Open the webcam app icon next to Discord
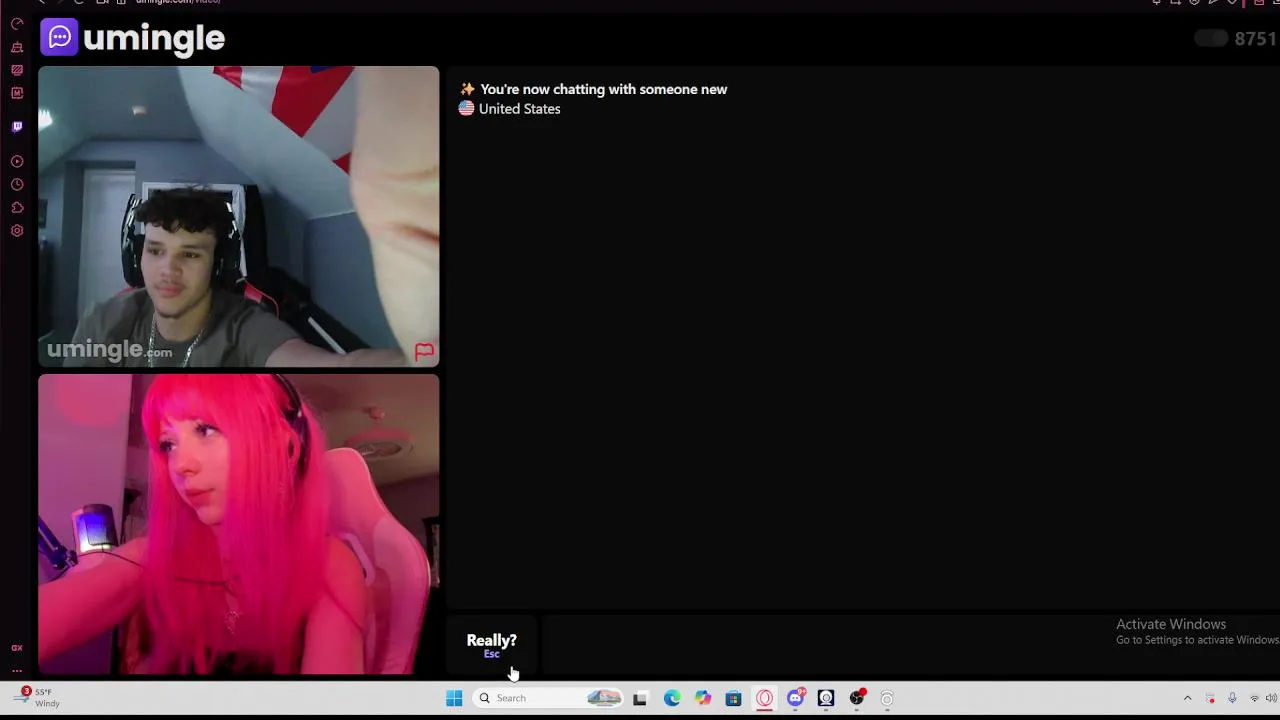 coord(826,698)
